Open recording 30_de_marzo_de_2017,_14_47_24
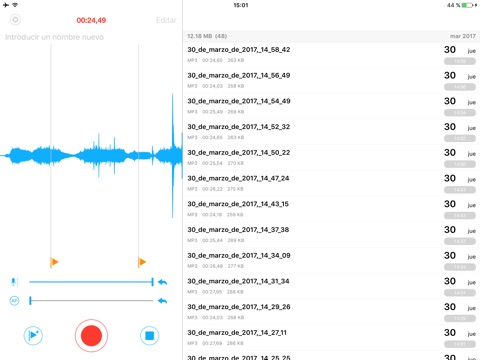480x360 pixels. click(x=332, y=183)
